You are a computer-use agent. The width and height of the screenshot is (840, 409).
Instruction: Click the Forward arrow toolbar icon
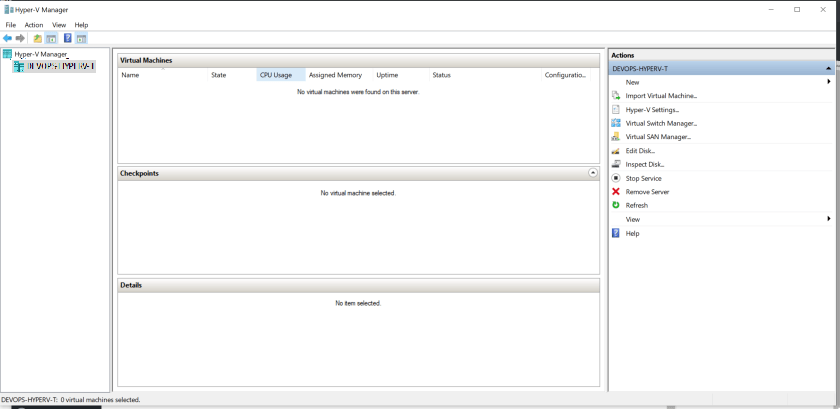point(20,38)
